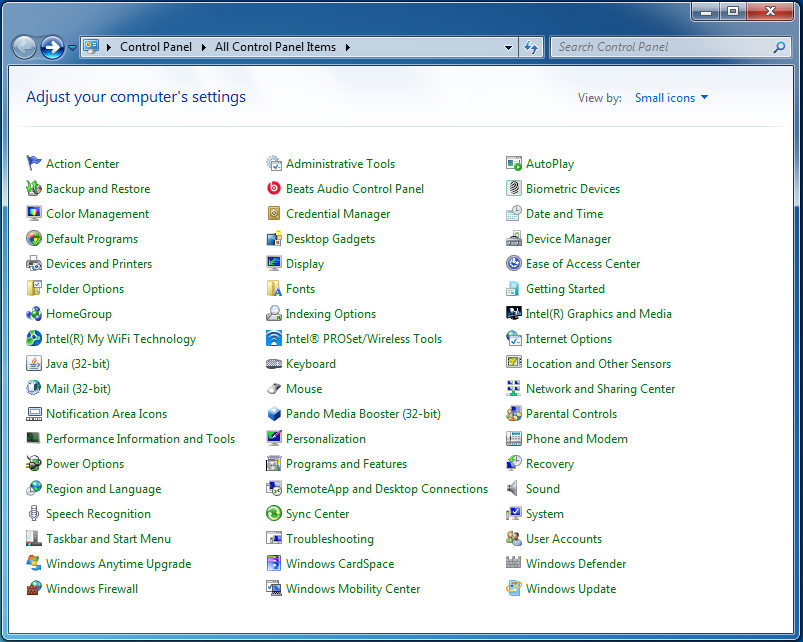Open the Indexing Options icon
Viewport: 803px width, 642px height.
(274, 313)
